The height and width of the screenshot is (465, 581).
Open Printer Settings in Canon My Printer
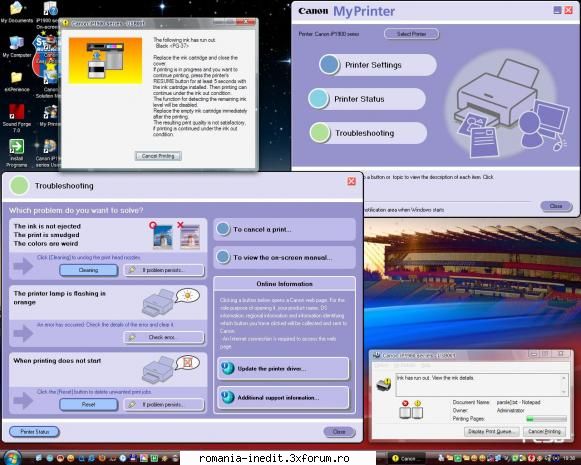point(378,65)
